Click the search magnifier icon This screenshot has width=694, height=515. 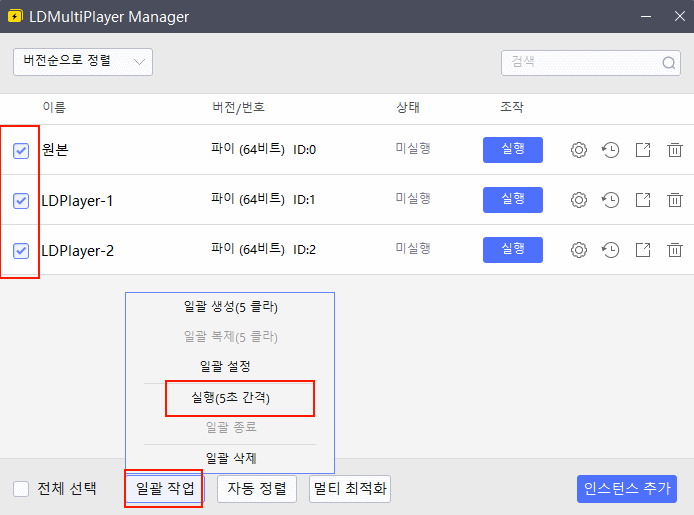(669, 62)
